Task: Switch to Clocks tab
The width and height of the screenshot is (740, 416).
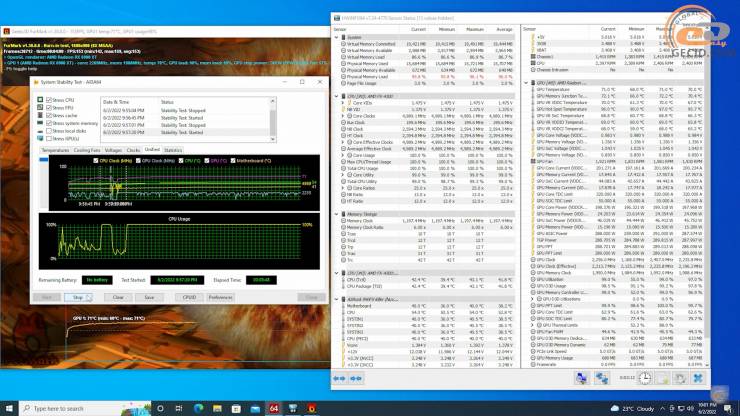Action: 133,150
